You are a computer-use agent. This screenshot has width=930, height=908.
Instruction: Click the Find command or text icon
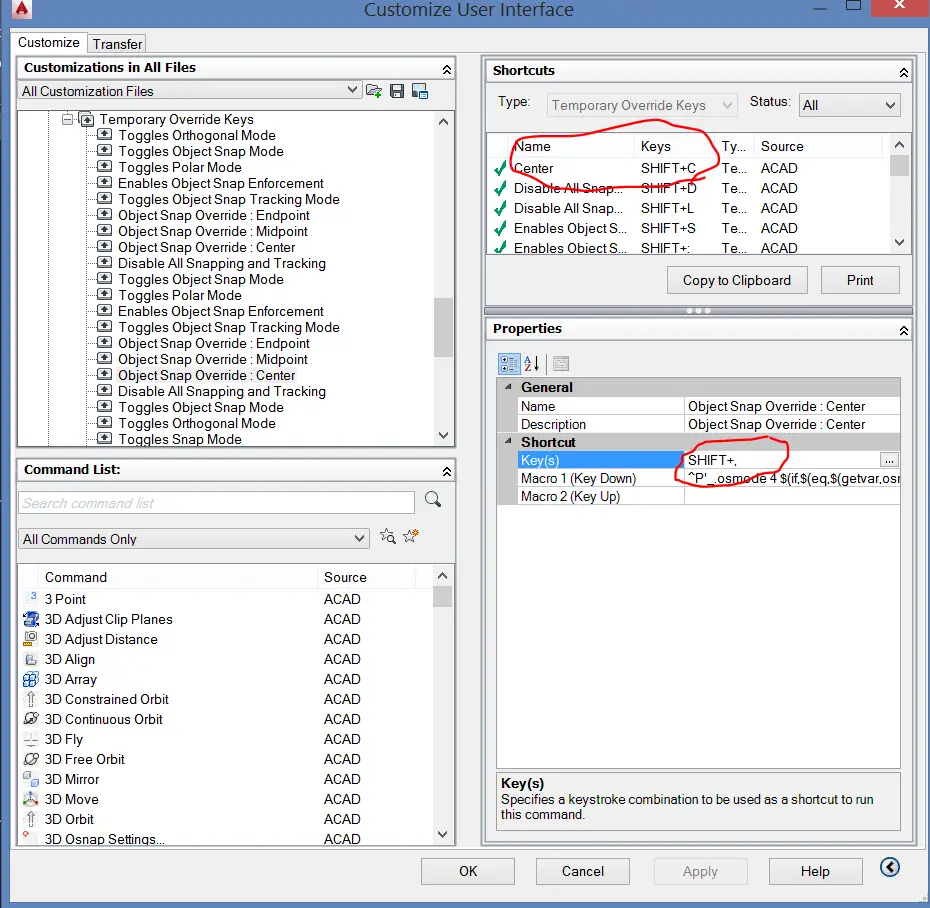[388, 537]
